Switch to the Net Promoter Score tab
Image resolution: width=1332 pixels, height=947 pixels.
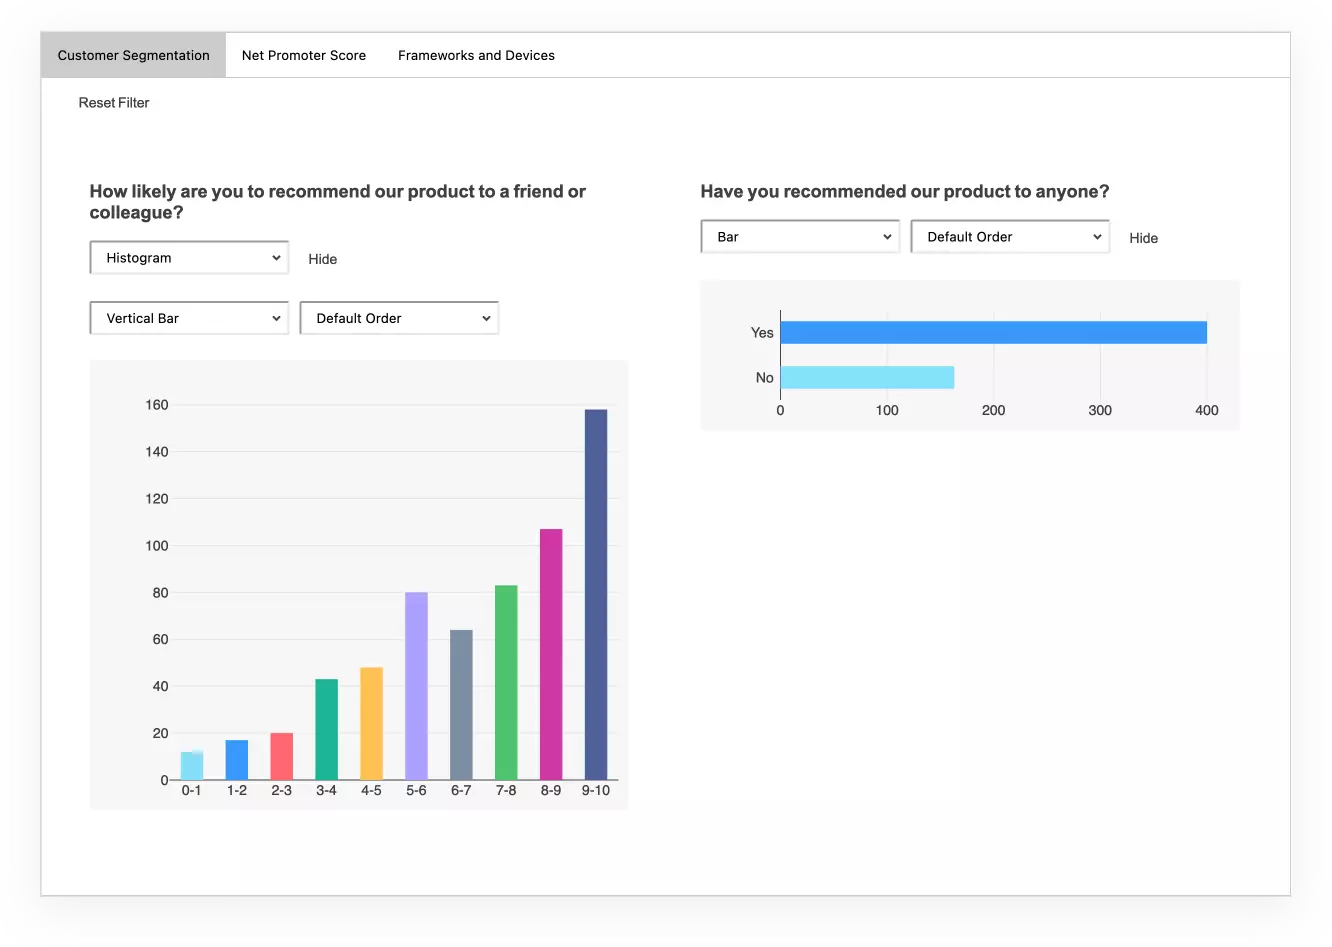pyautogui.click(x=303, y=55)
